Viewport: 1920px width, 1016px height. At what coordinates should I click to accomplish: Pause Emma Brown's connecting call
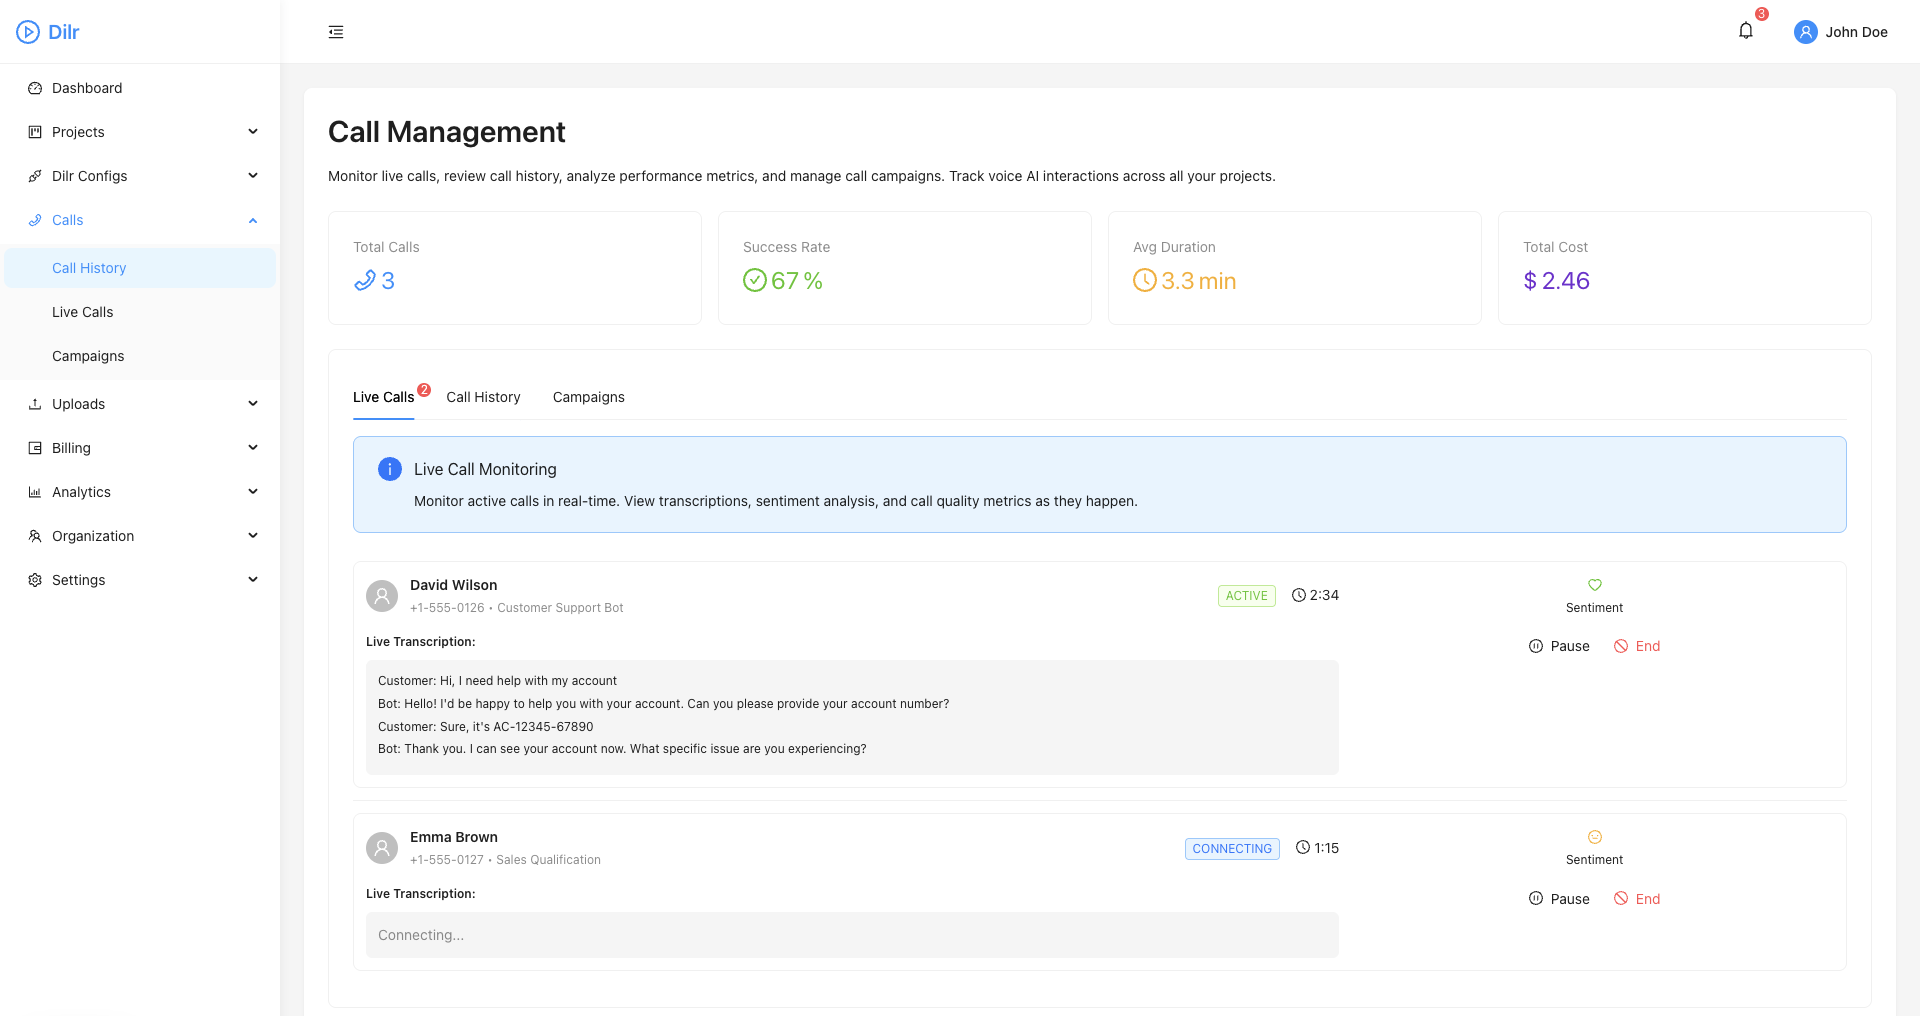pos(1558,898)
